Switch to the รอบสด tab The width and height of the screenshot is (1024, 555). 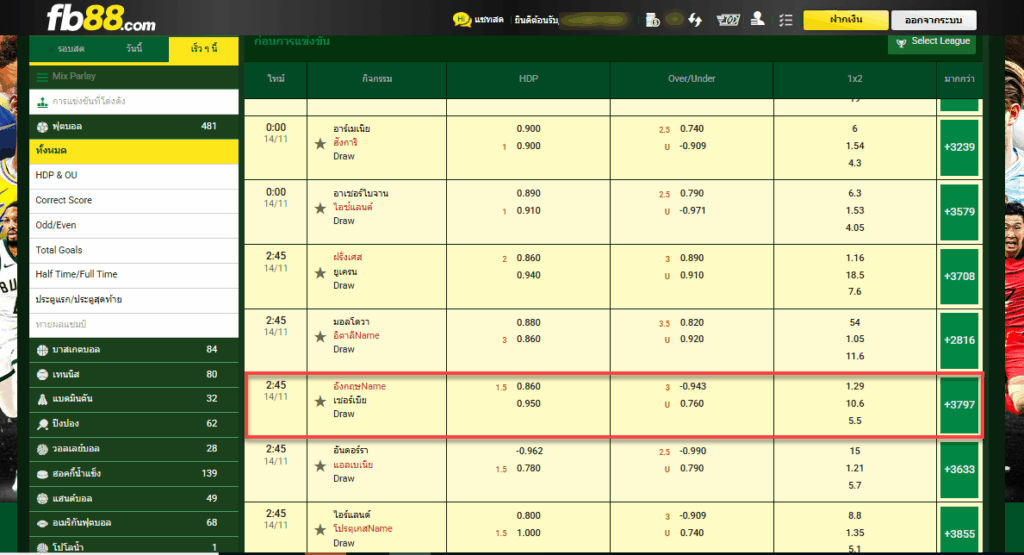(x=71, y=49)
